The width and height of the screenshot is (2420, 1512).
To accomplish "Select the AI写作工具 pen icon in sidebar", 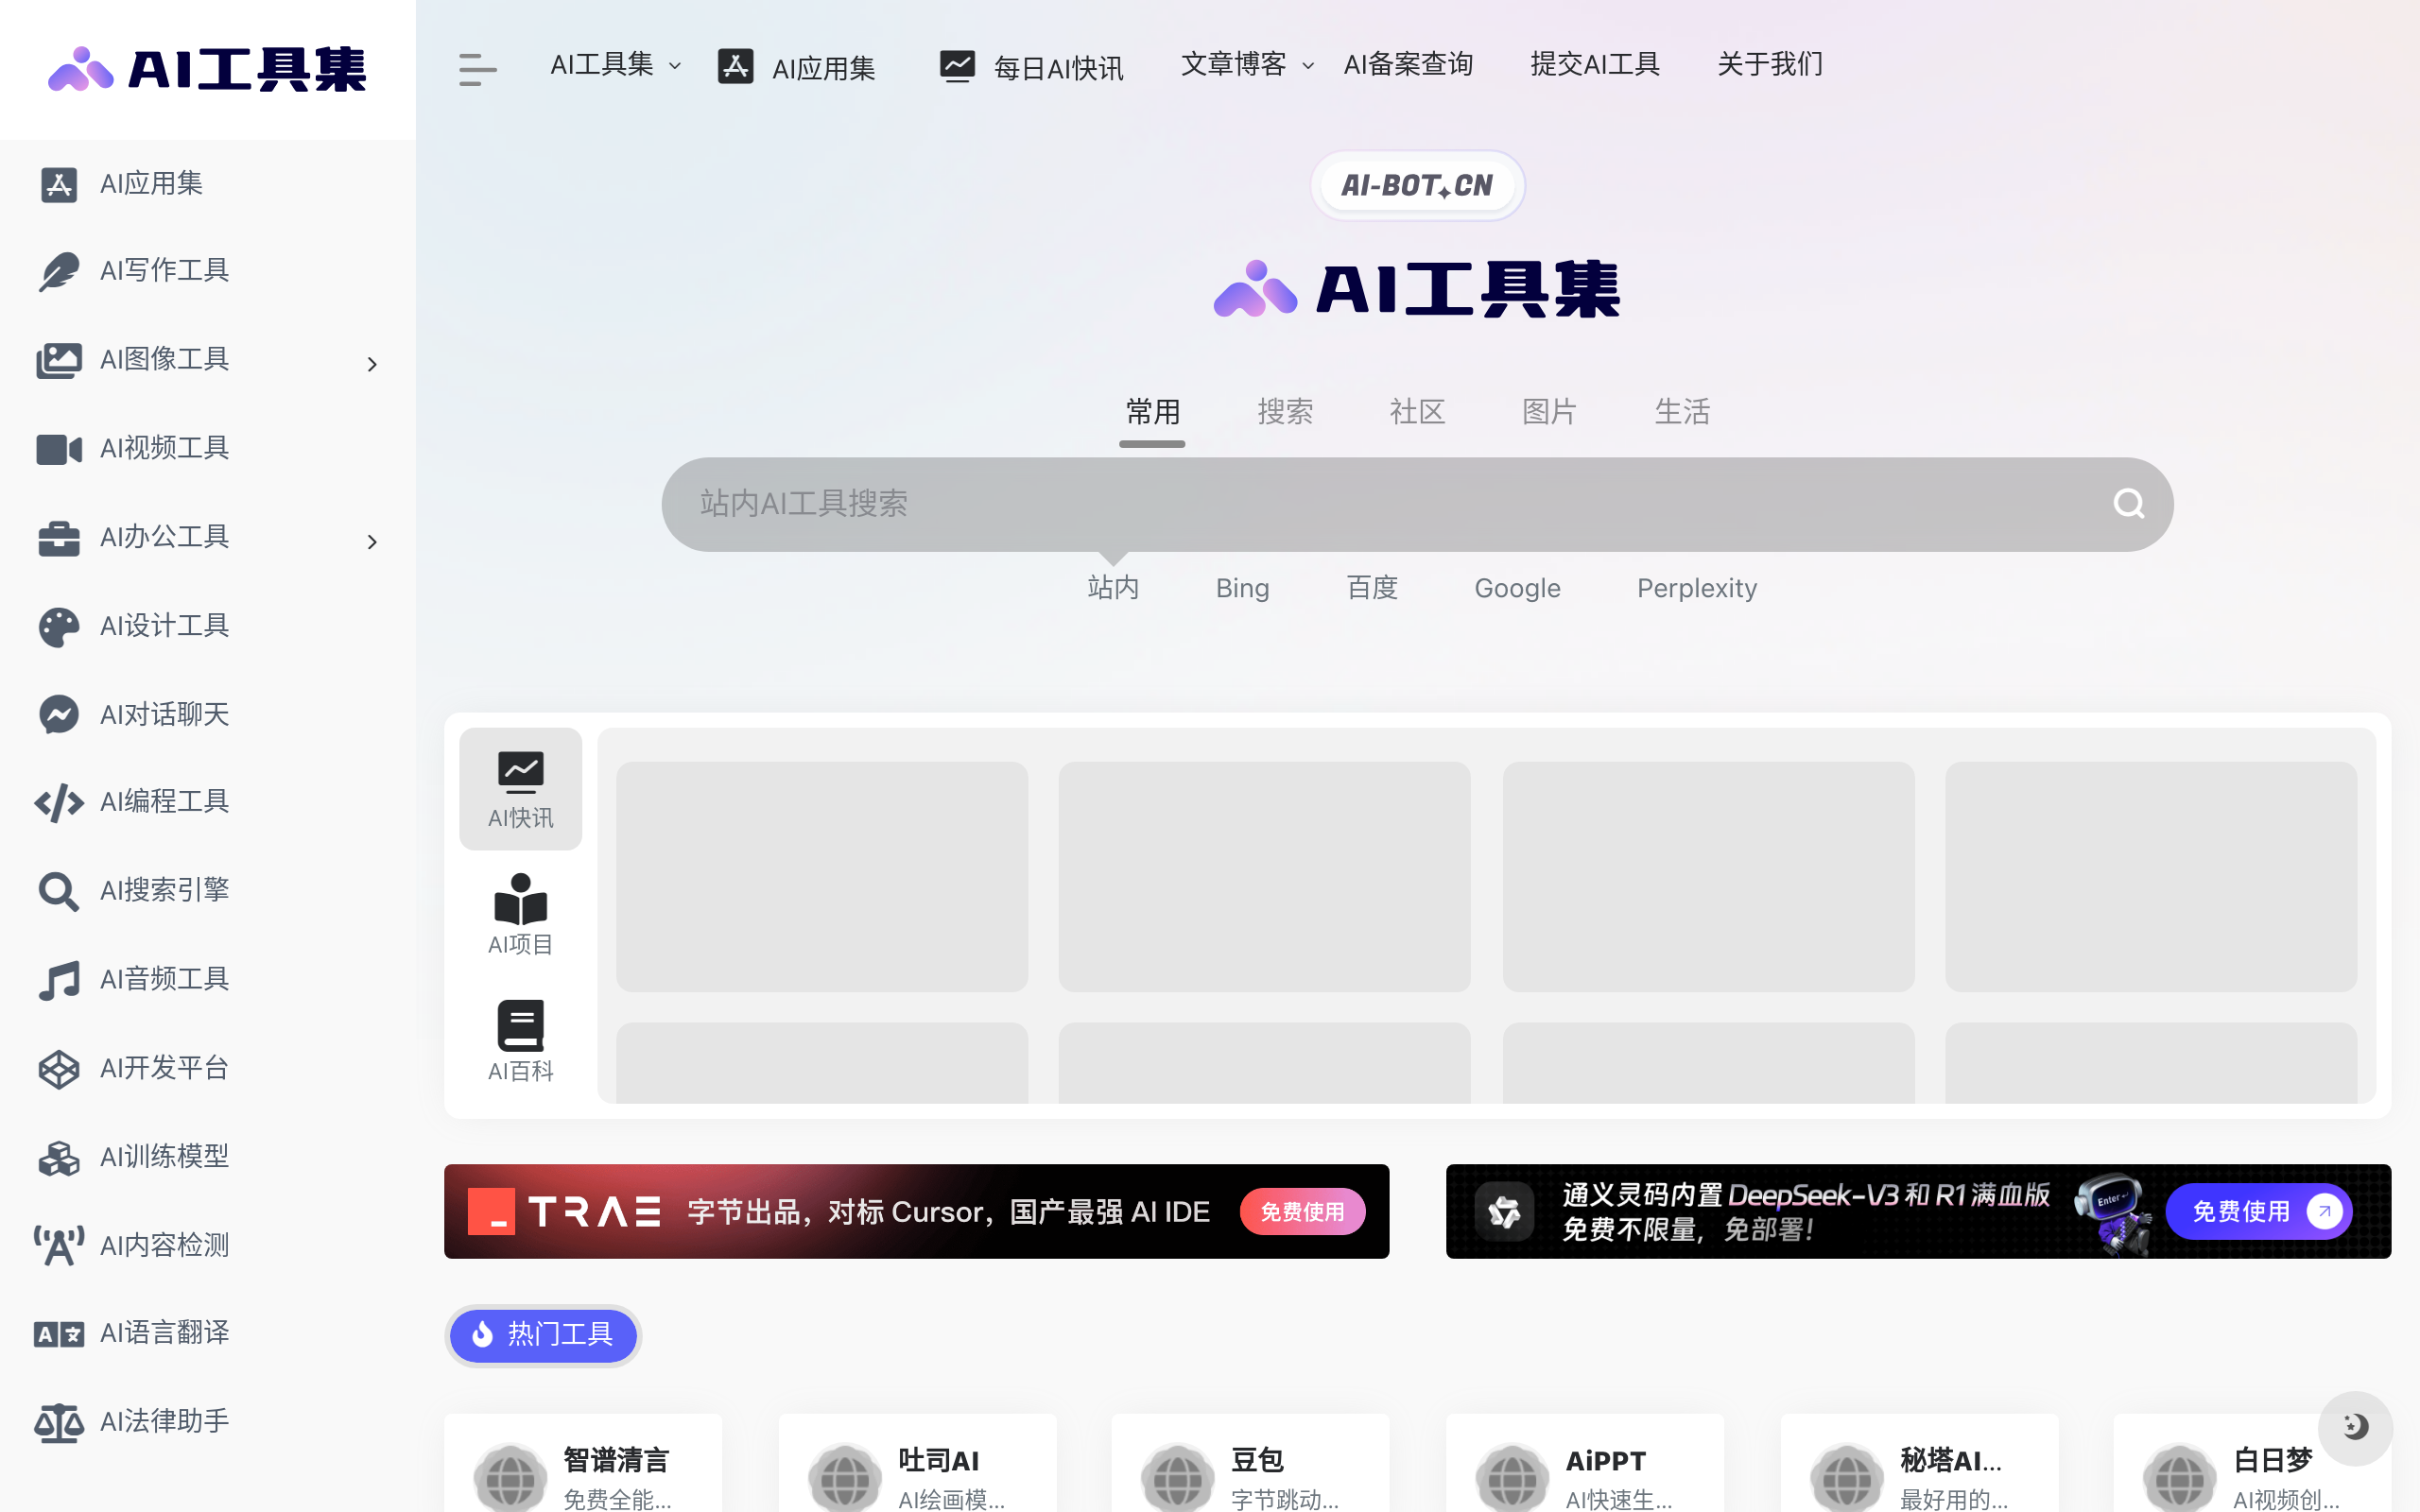I will (x=58, y=270).
